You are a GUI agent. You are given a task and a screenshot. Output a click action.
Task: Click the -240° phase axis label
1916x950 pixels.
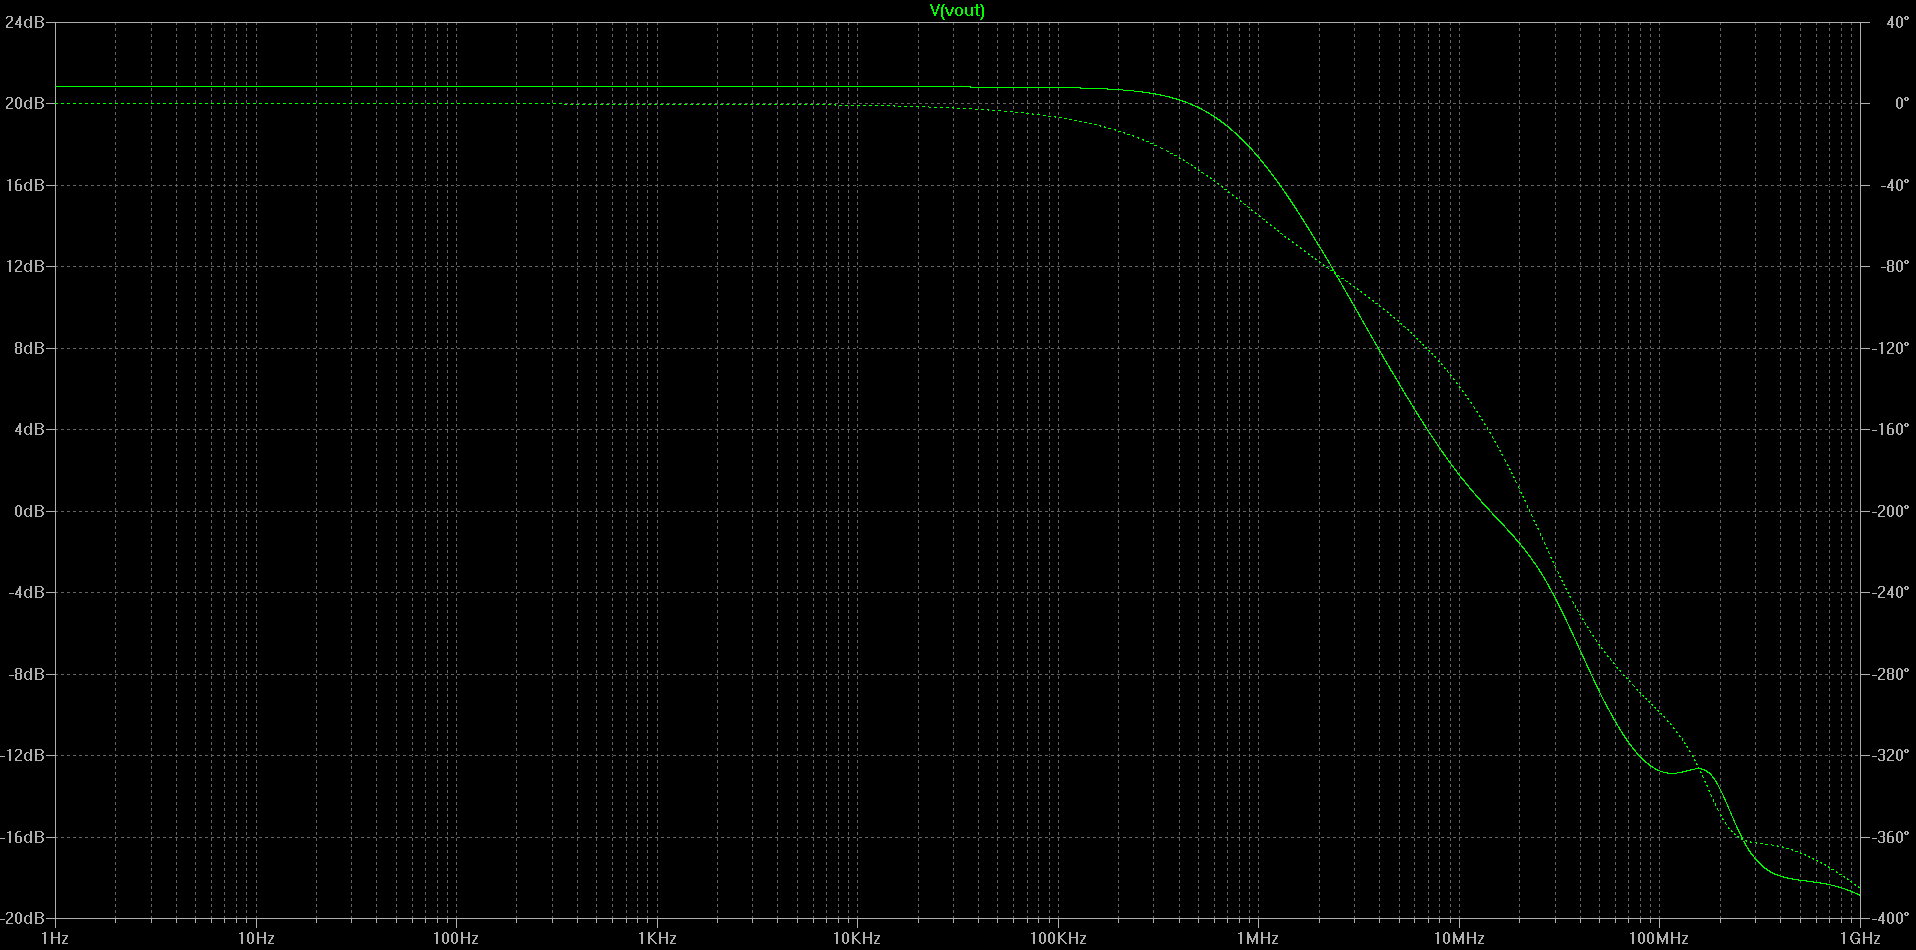click(x=1891, y=593)
